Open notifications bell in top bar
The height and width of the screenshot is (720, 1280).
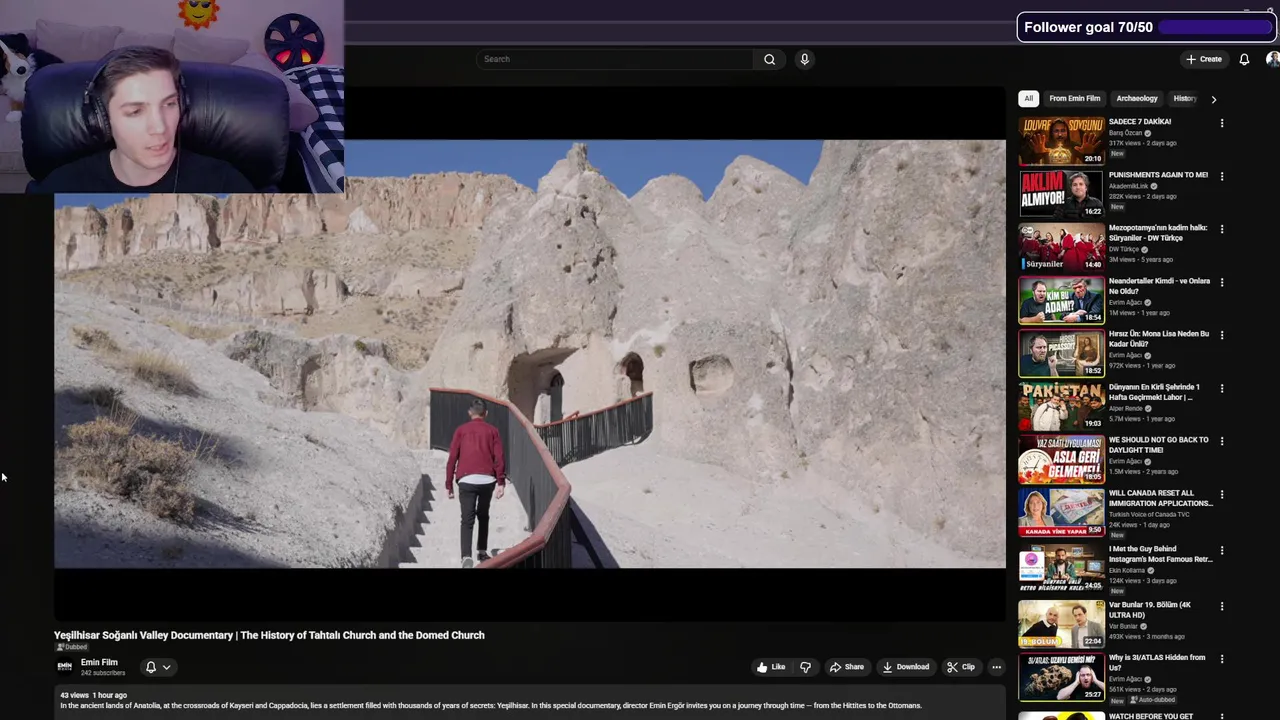pyautogui.click(x=1244, y=59)
